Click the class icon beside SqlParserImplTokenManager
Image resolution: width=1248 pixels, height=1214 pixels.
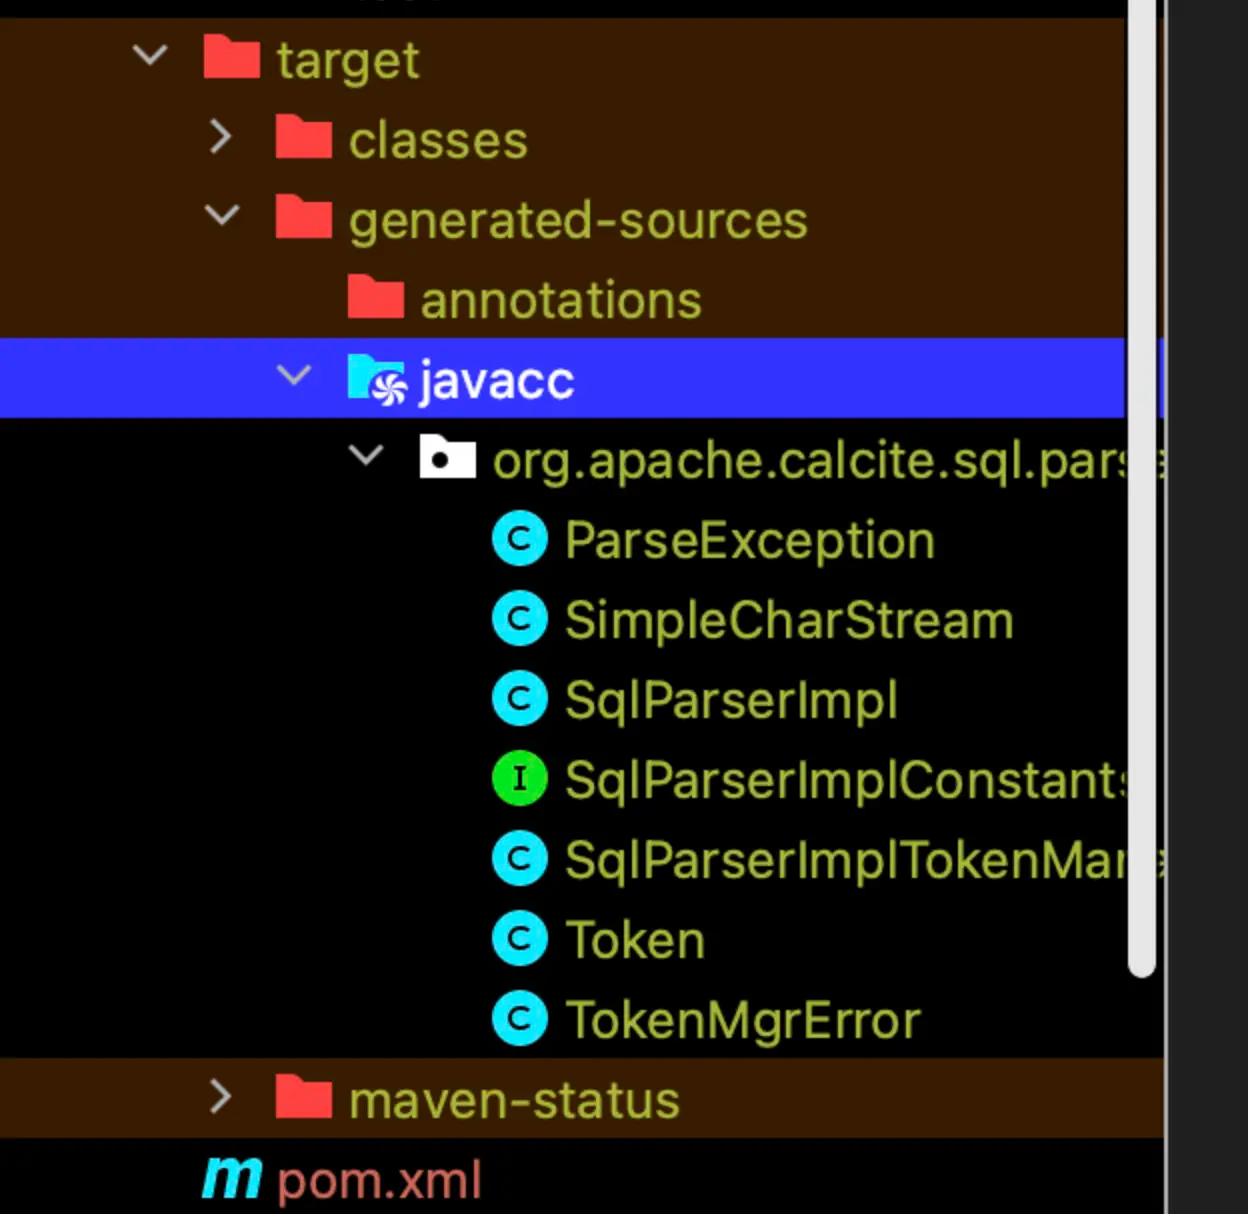(519, 858)
